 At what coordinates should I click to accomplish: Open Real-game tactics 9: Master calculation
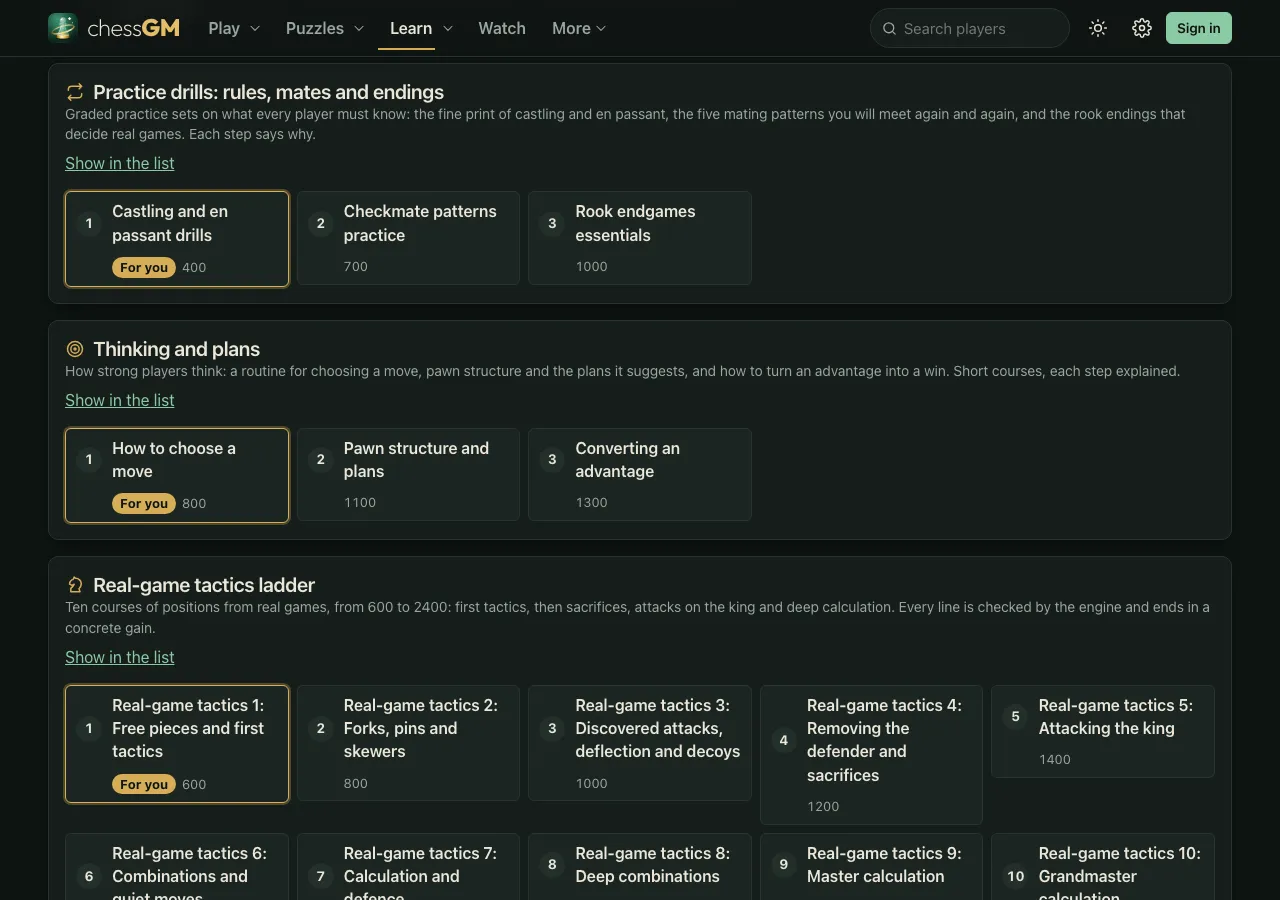pyautogui.click(x=871, y=867)
